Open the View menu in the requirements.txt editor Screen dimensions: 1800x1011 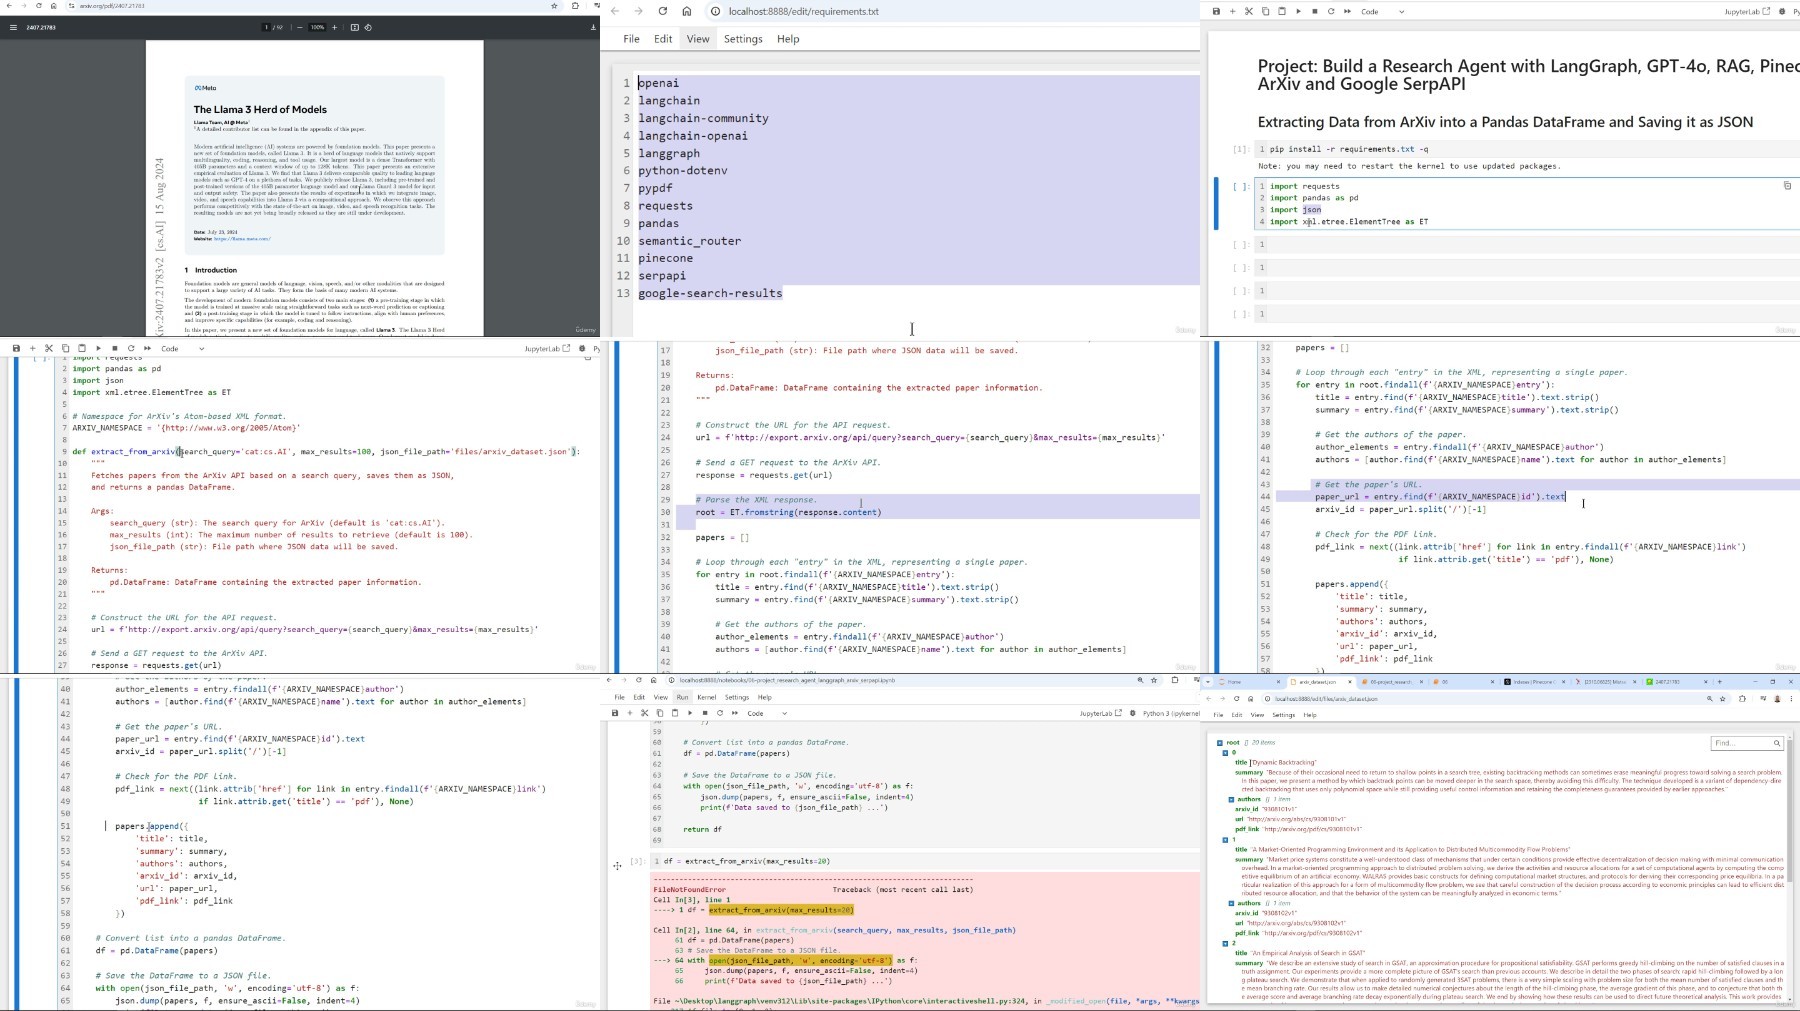pyautogui.click(x=698, y=39)
